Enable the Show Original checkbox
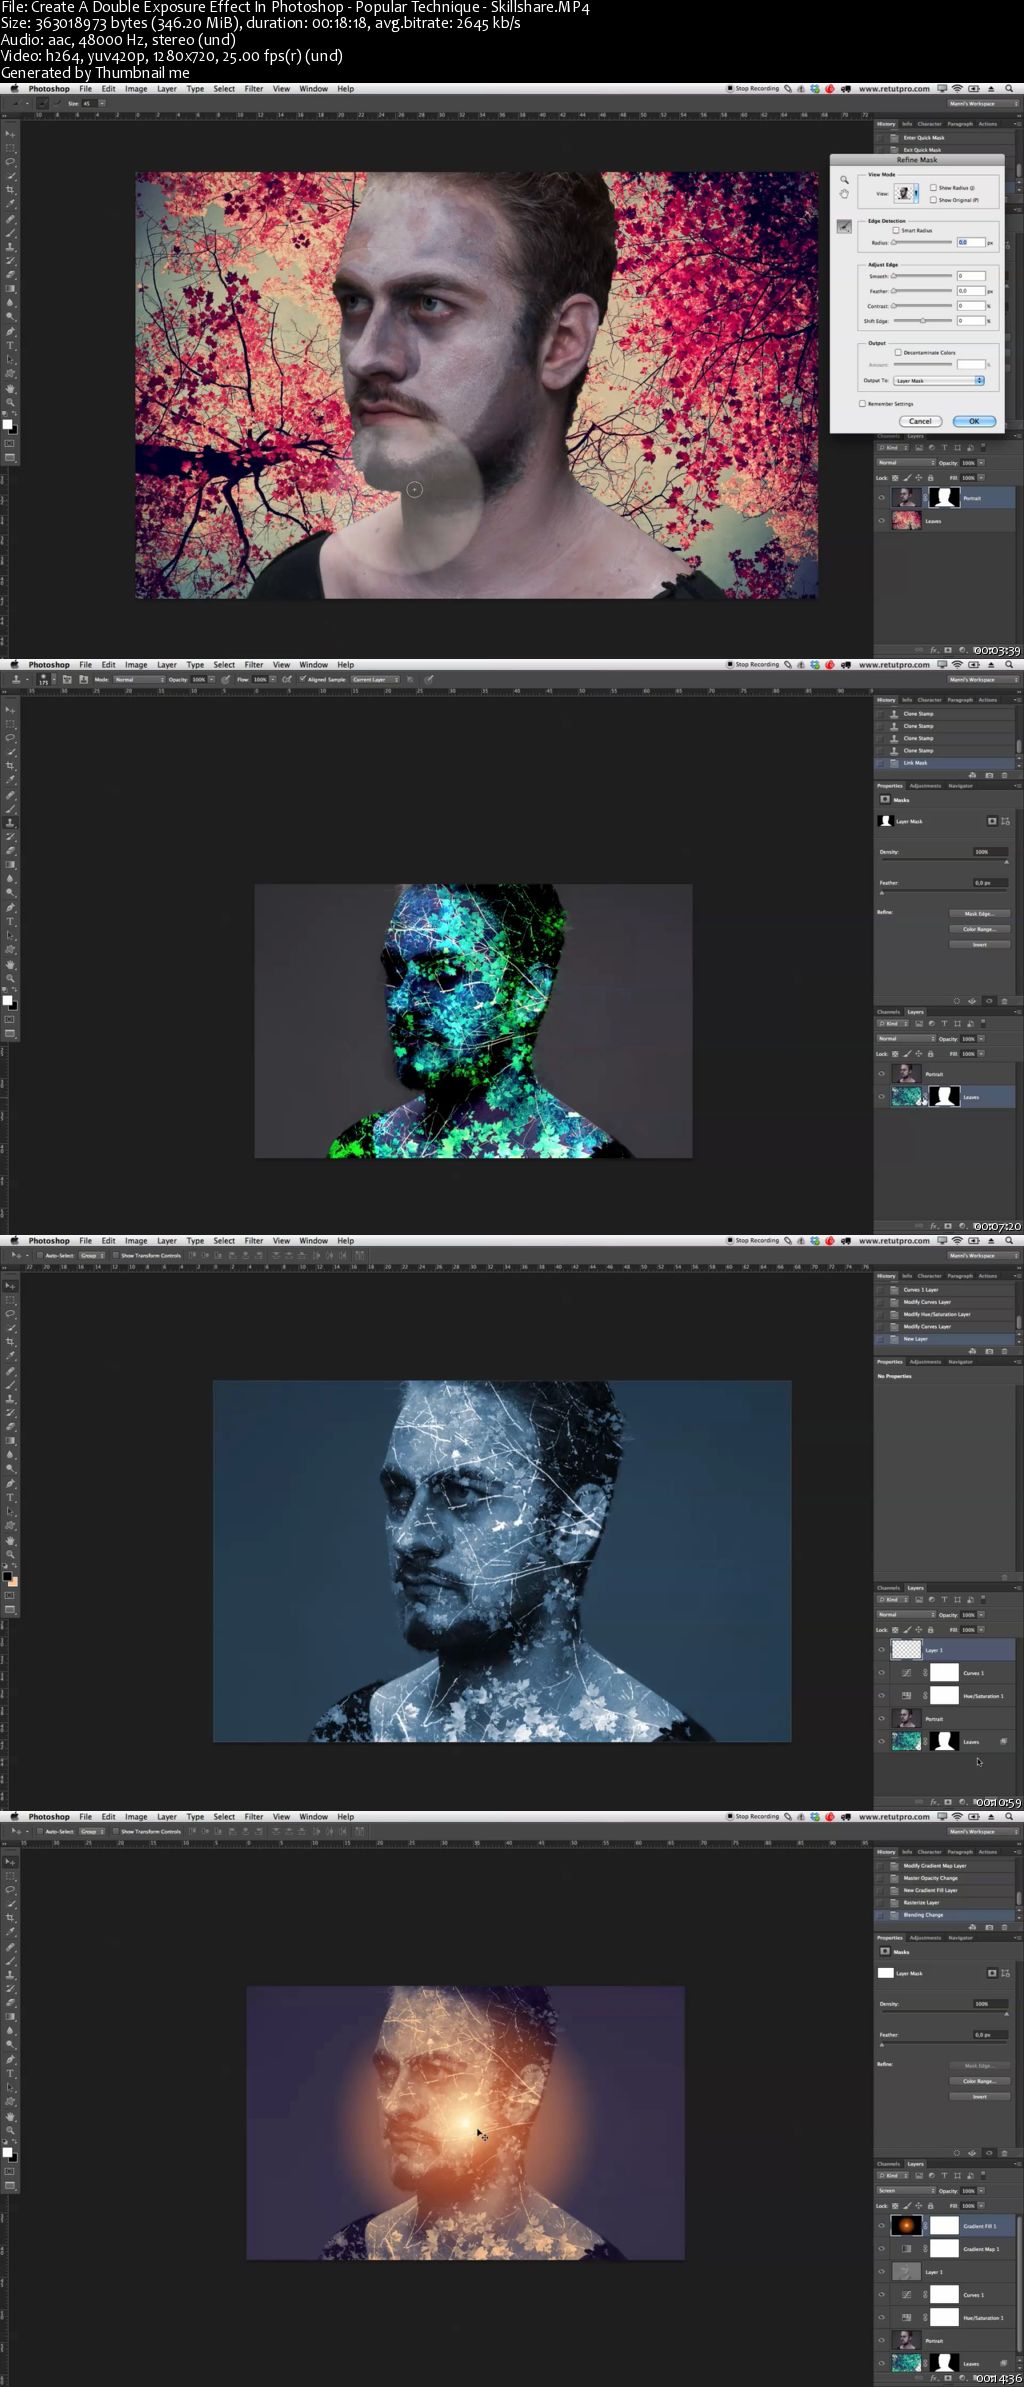Screen dimensions: 1024x2387 pos(933,199)
